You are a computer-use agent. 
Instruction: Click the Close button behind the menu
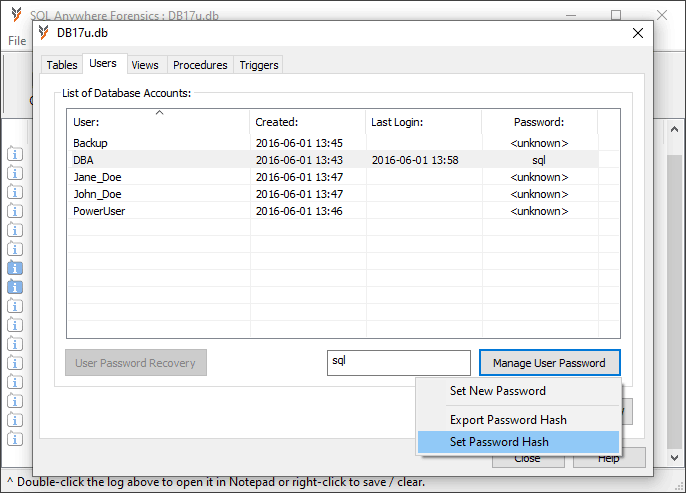[x=528, y=458]
